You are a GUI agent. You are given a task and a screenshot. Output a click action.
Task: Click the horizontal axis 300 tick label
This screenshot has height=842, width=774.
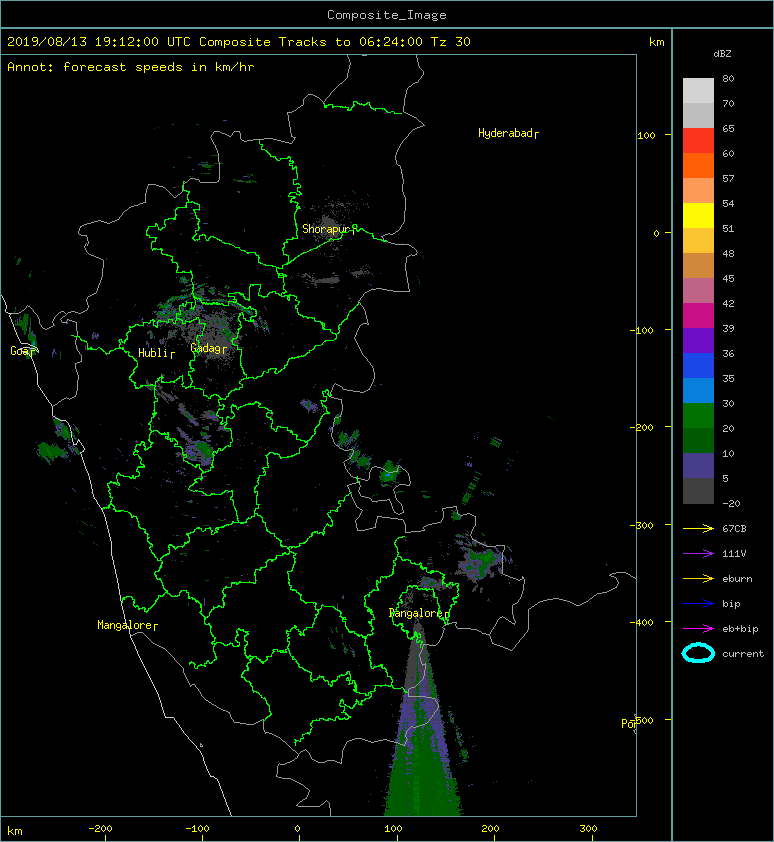pyautogui.click(x=588, y=829)
